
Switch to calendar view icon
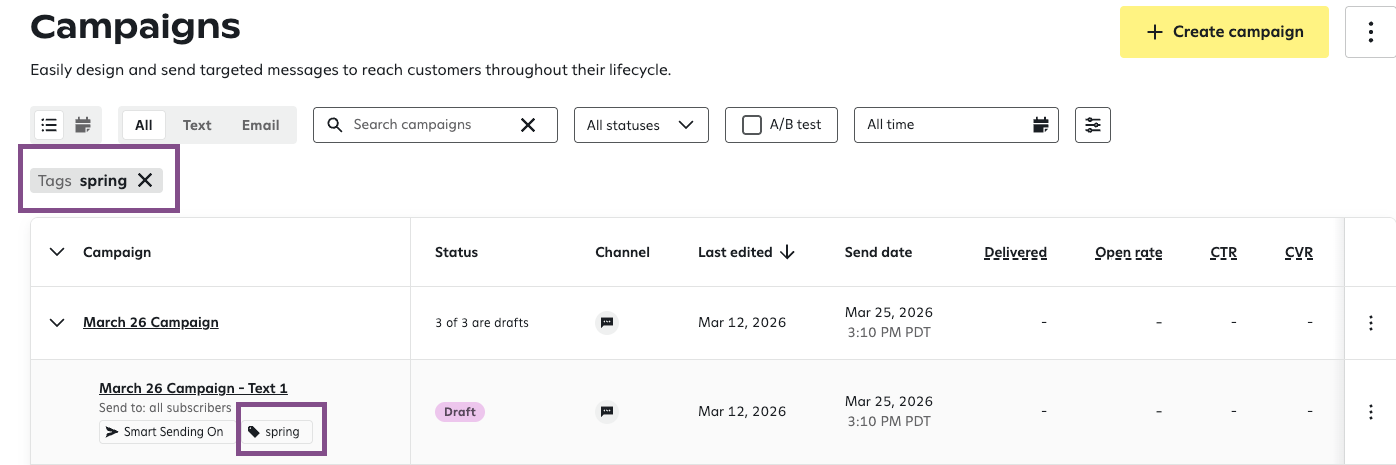pos(83,125)
